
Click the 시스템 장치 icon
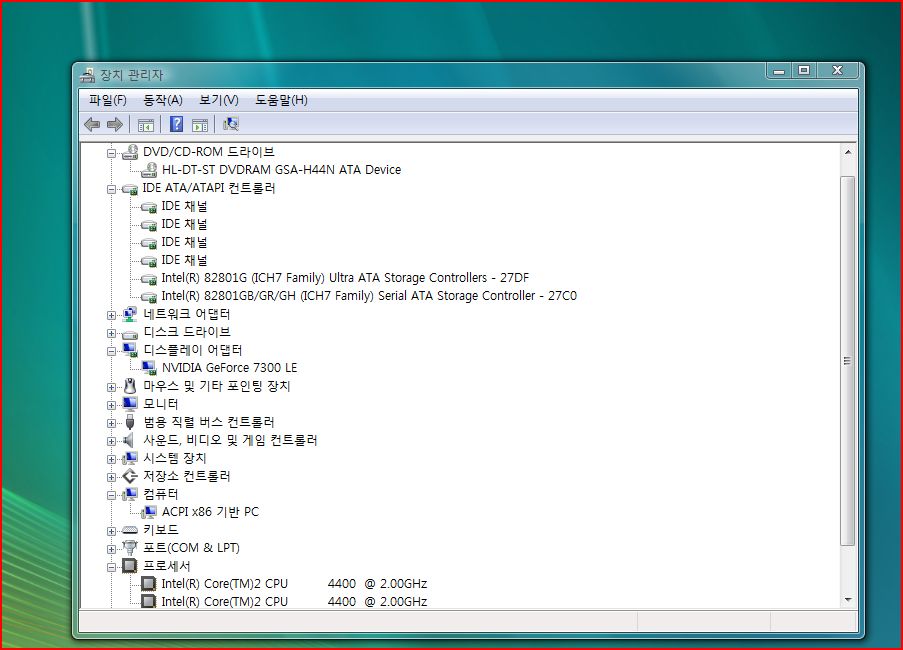(130, 458)
